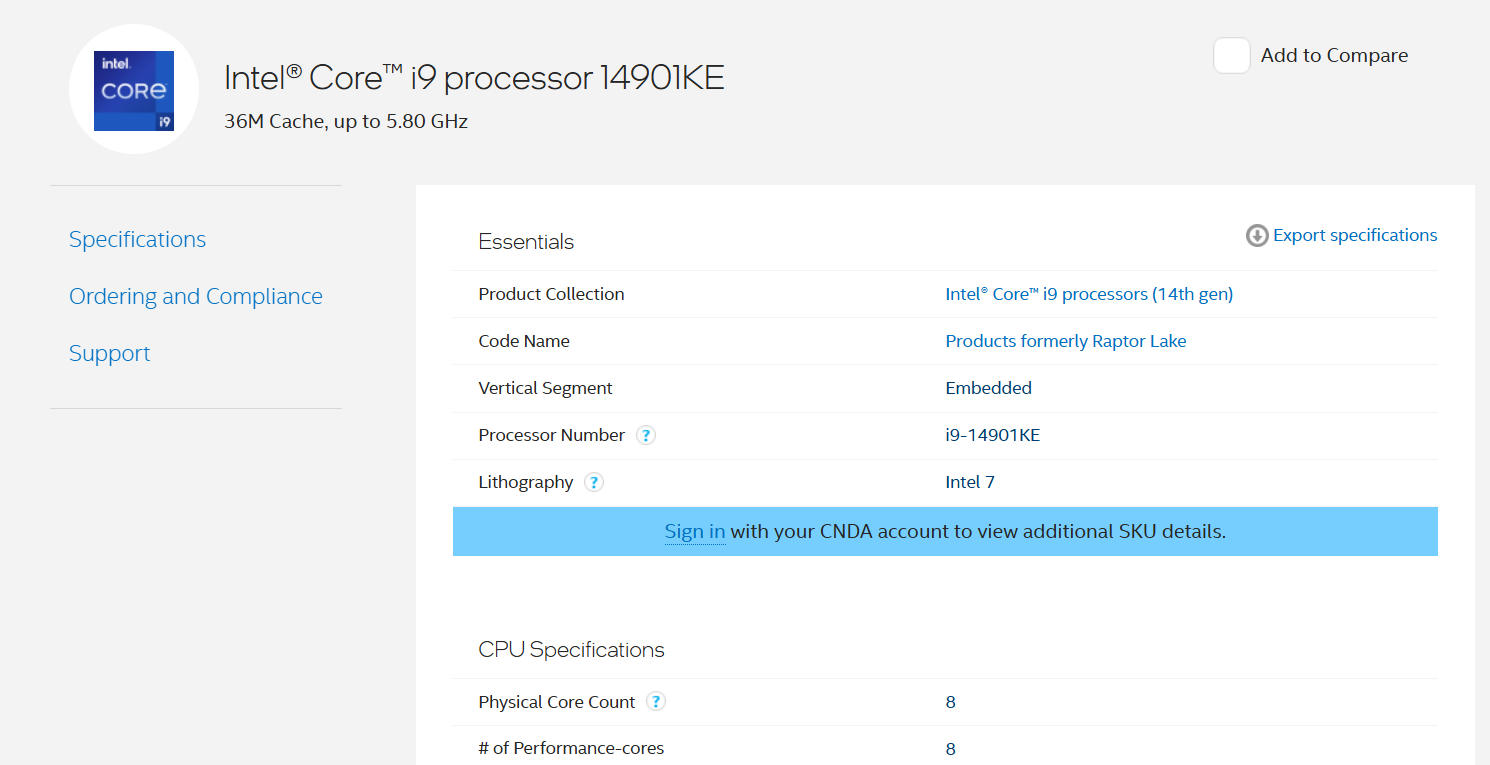Click the Export specifications text link

pos(1355,235)
